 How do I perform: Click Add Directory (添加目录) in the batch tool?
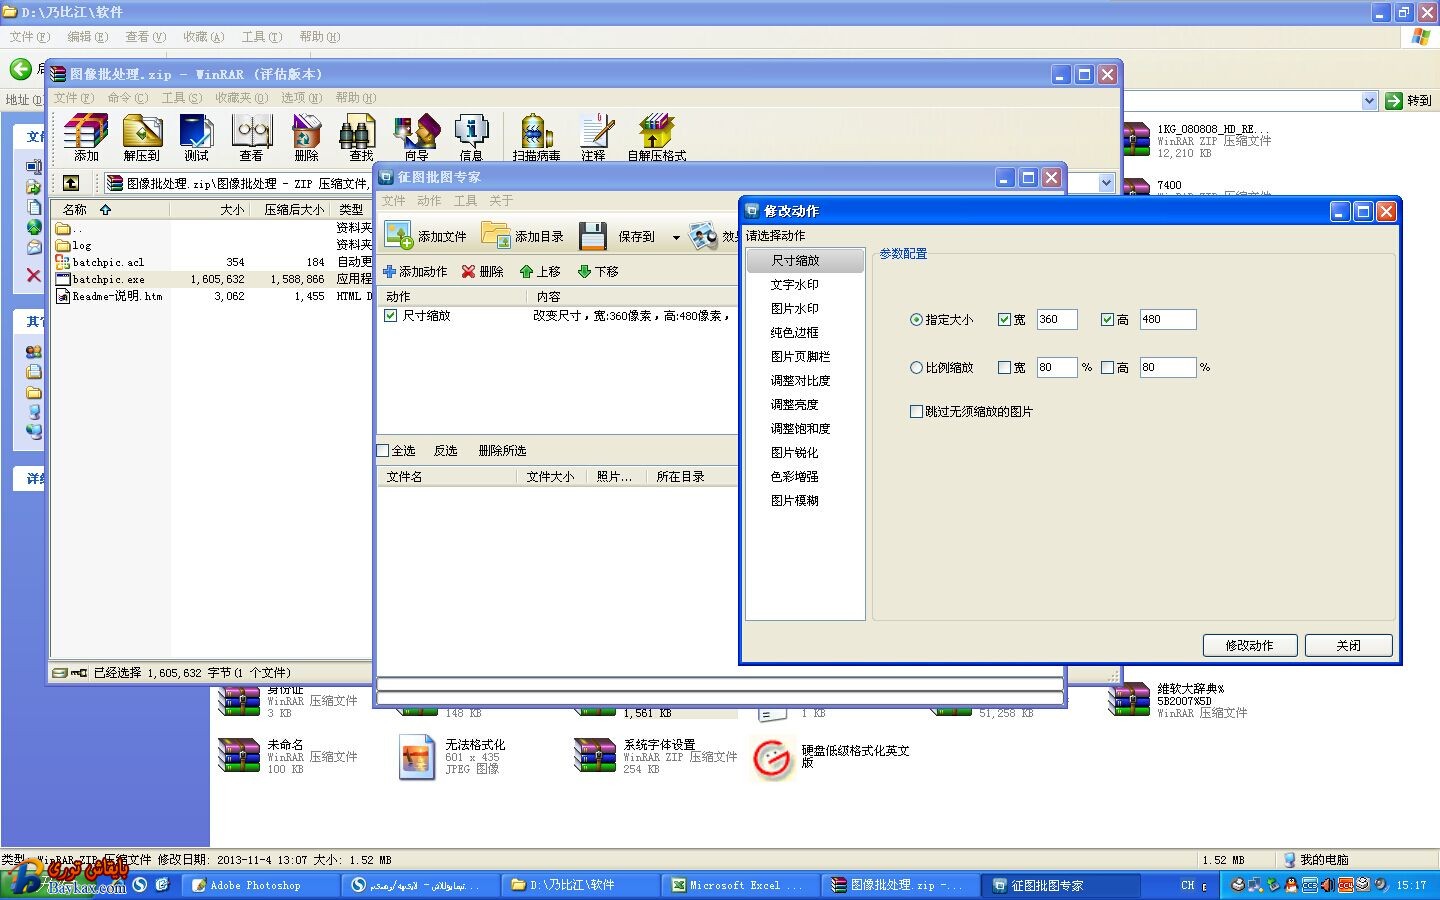click(522, 236)
